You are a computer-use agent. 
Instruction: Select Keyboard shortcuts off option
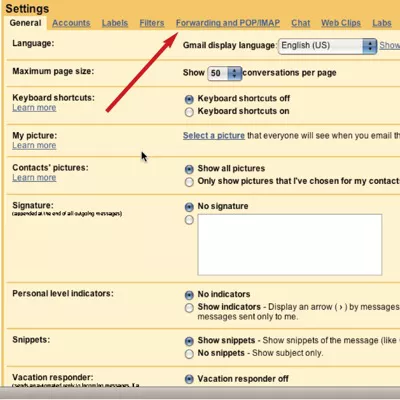189,99
